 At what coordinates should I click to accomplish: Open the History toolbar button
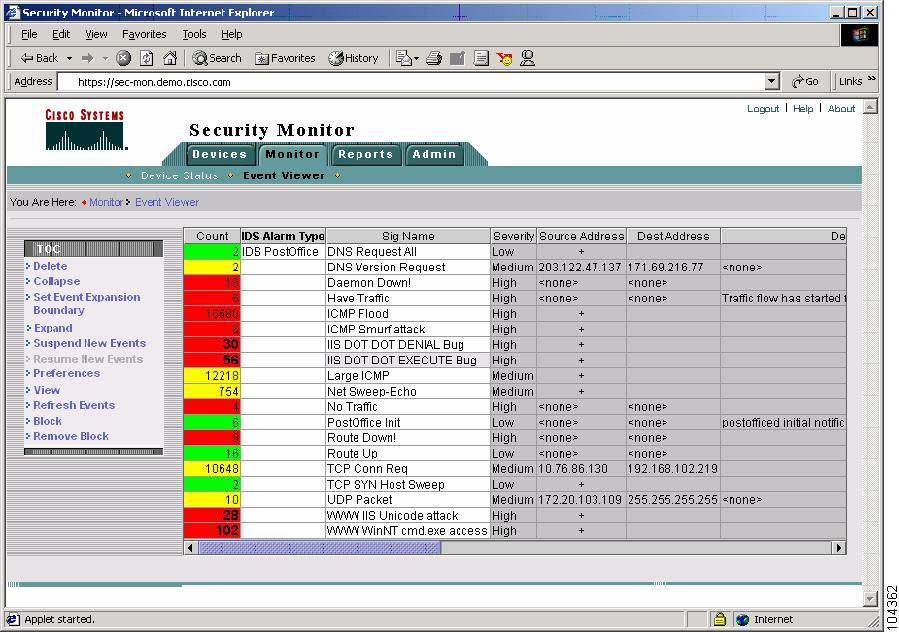pos(353,58)
